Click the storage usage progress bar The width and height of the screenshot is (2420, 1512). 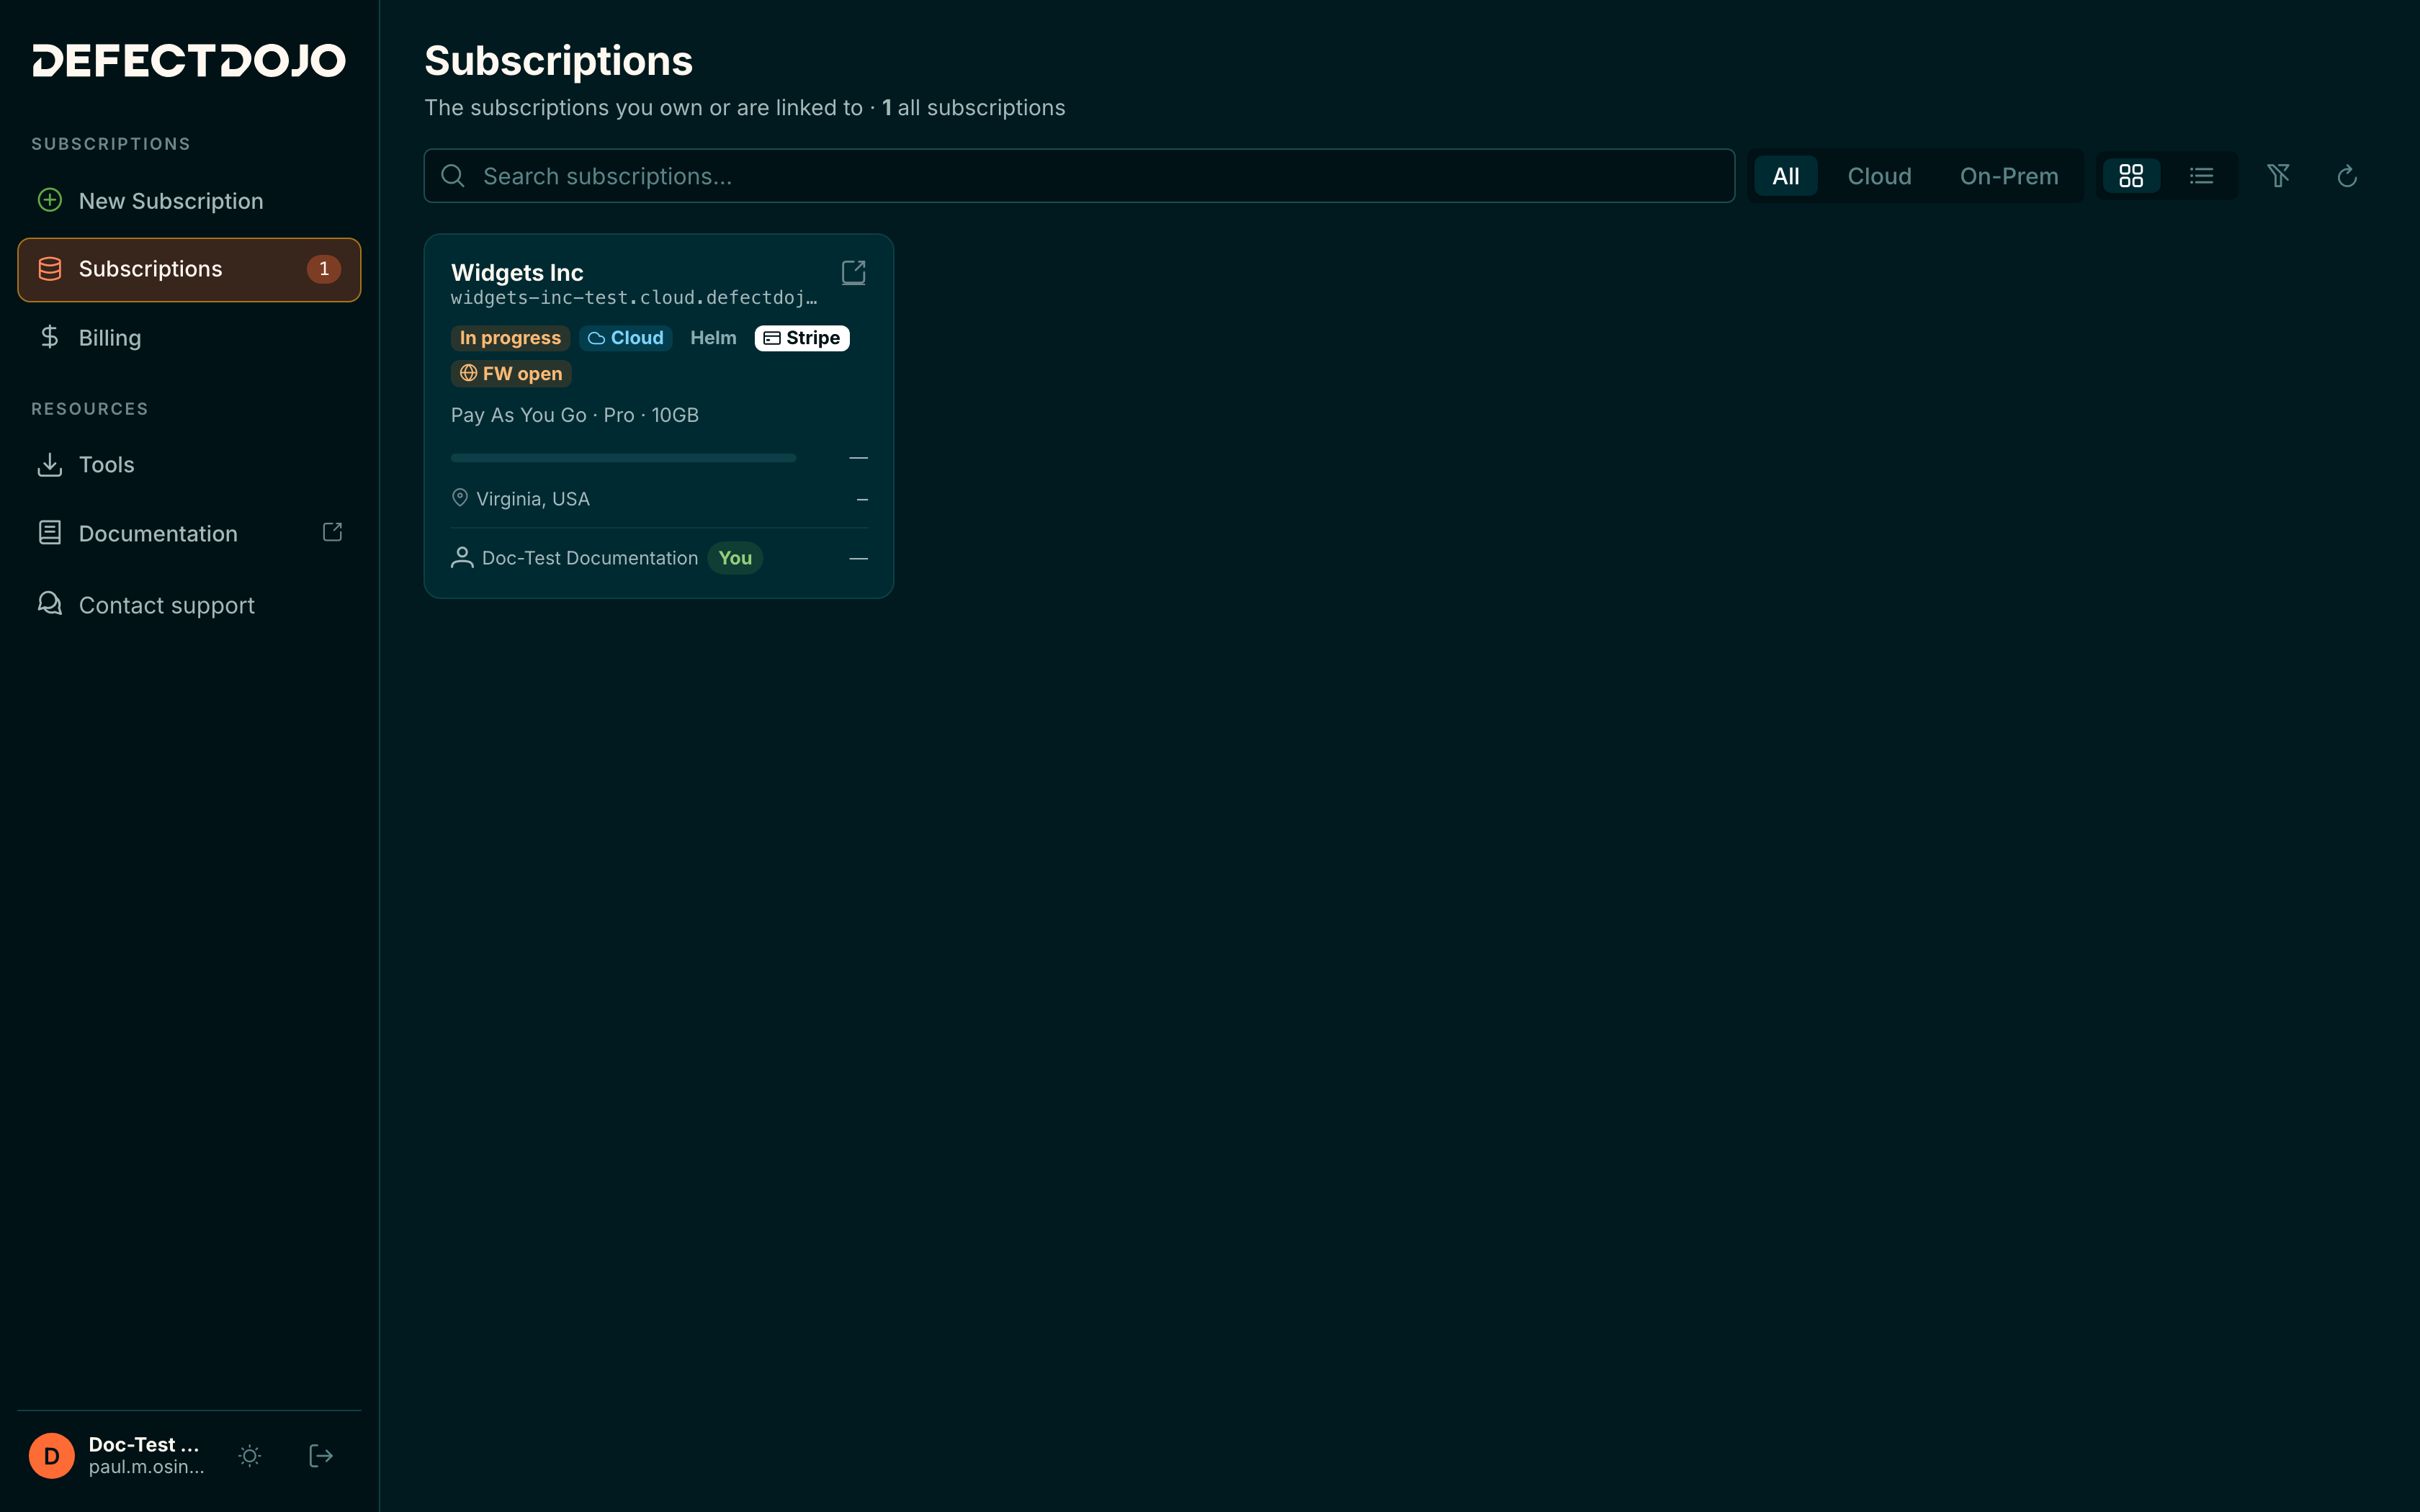point(623,458)
